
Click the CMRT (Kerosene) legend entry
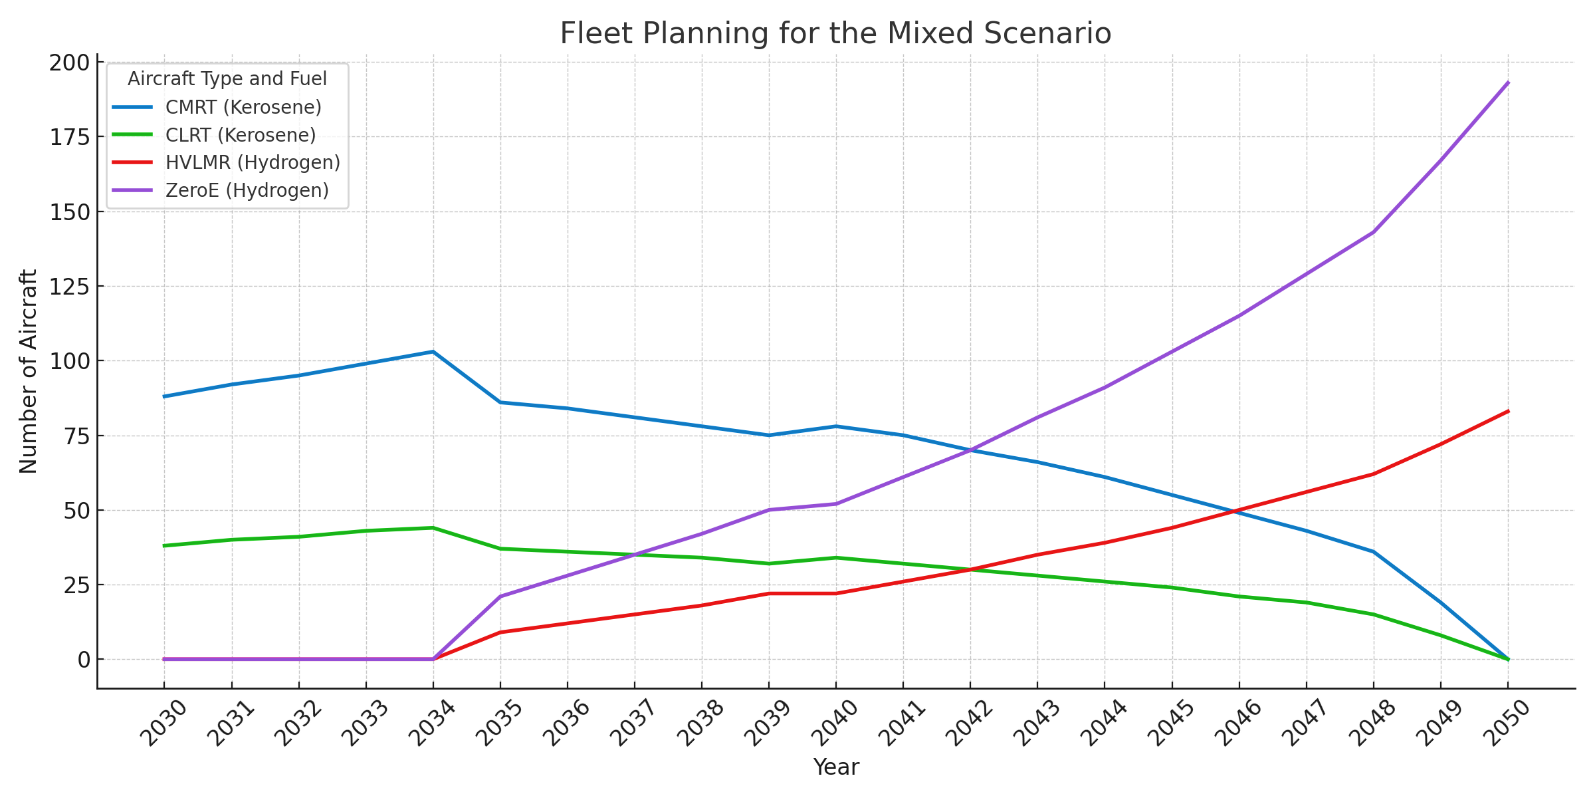pyautogui.click(x=217, y=107)
